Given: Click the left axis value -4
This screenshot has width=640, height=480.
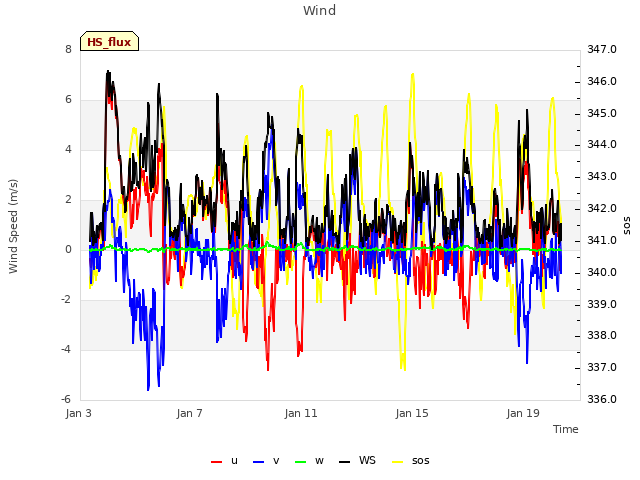Looking at the screenshot, I should click(66, 349).
